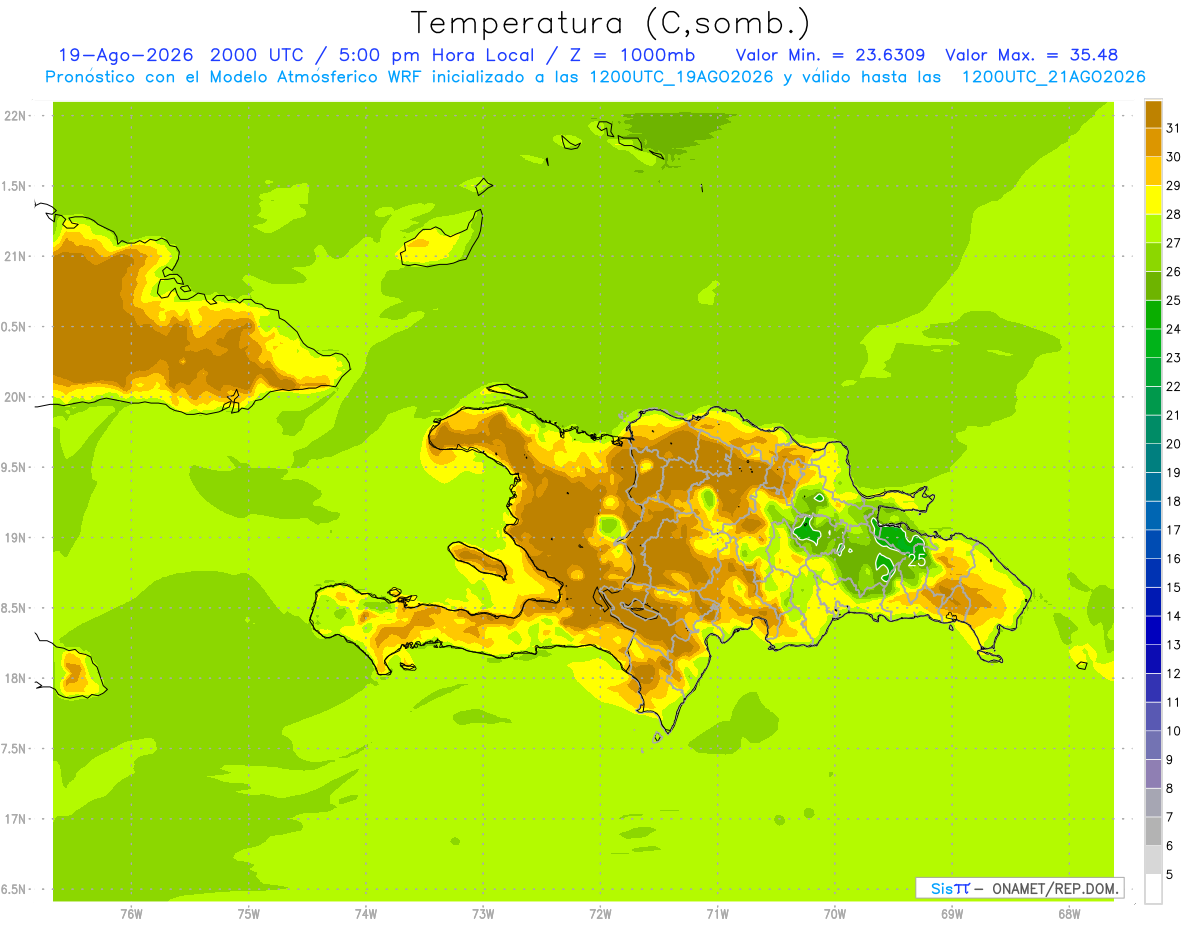Image resolution: width=1200 pixels, height=927 pixels.
Task: Click the '17N' latitude axis label
Action: pos(17,819)
